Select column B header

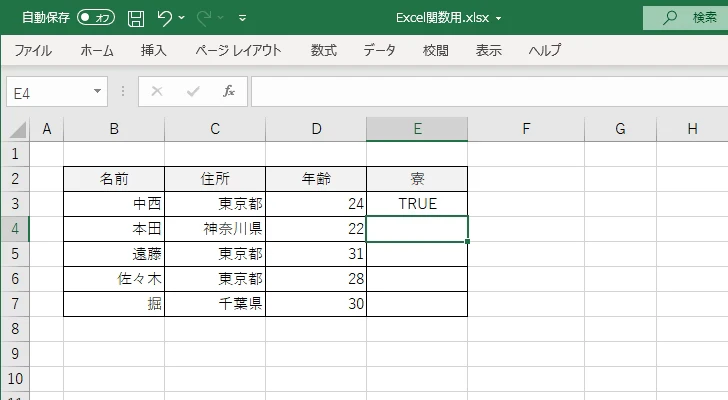coord(114,129)
